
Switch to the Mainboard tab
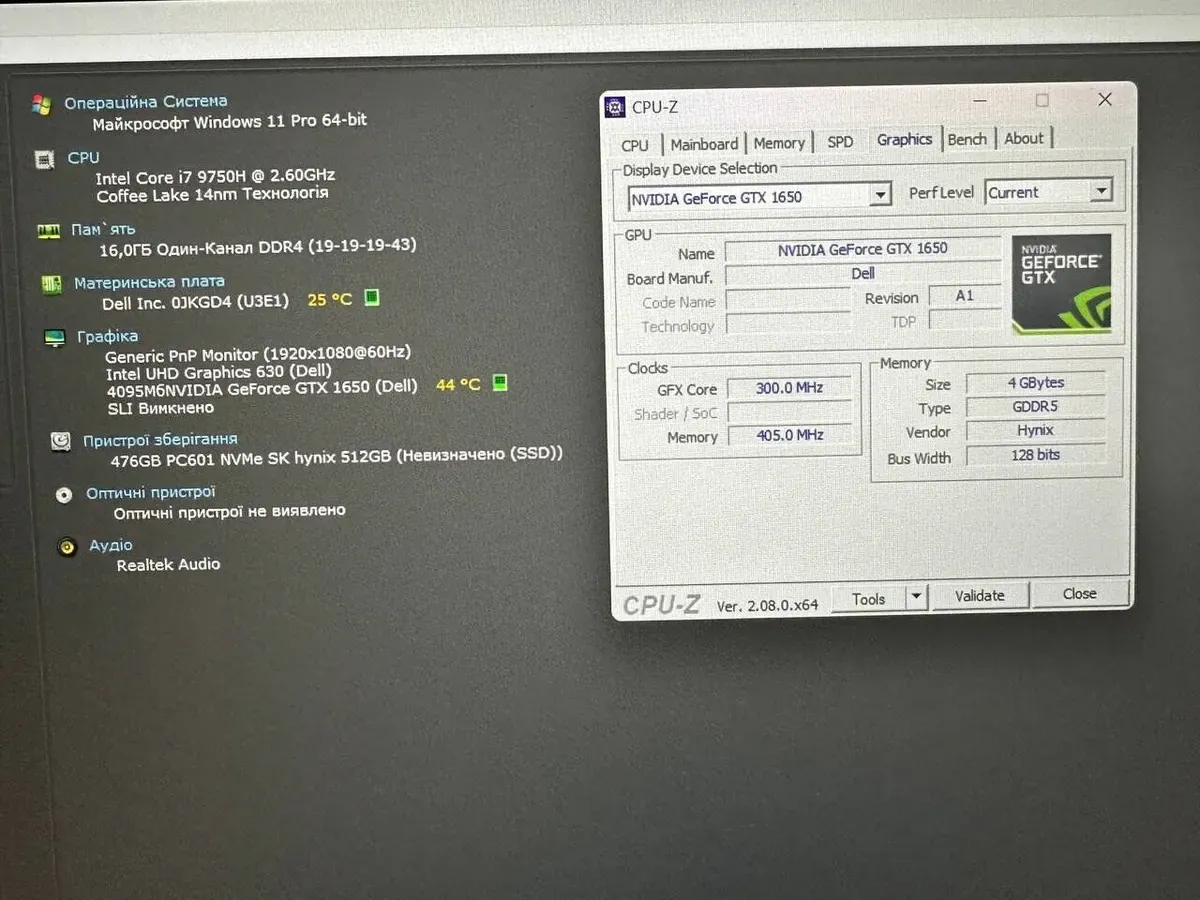[704, 144]
